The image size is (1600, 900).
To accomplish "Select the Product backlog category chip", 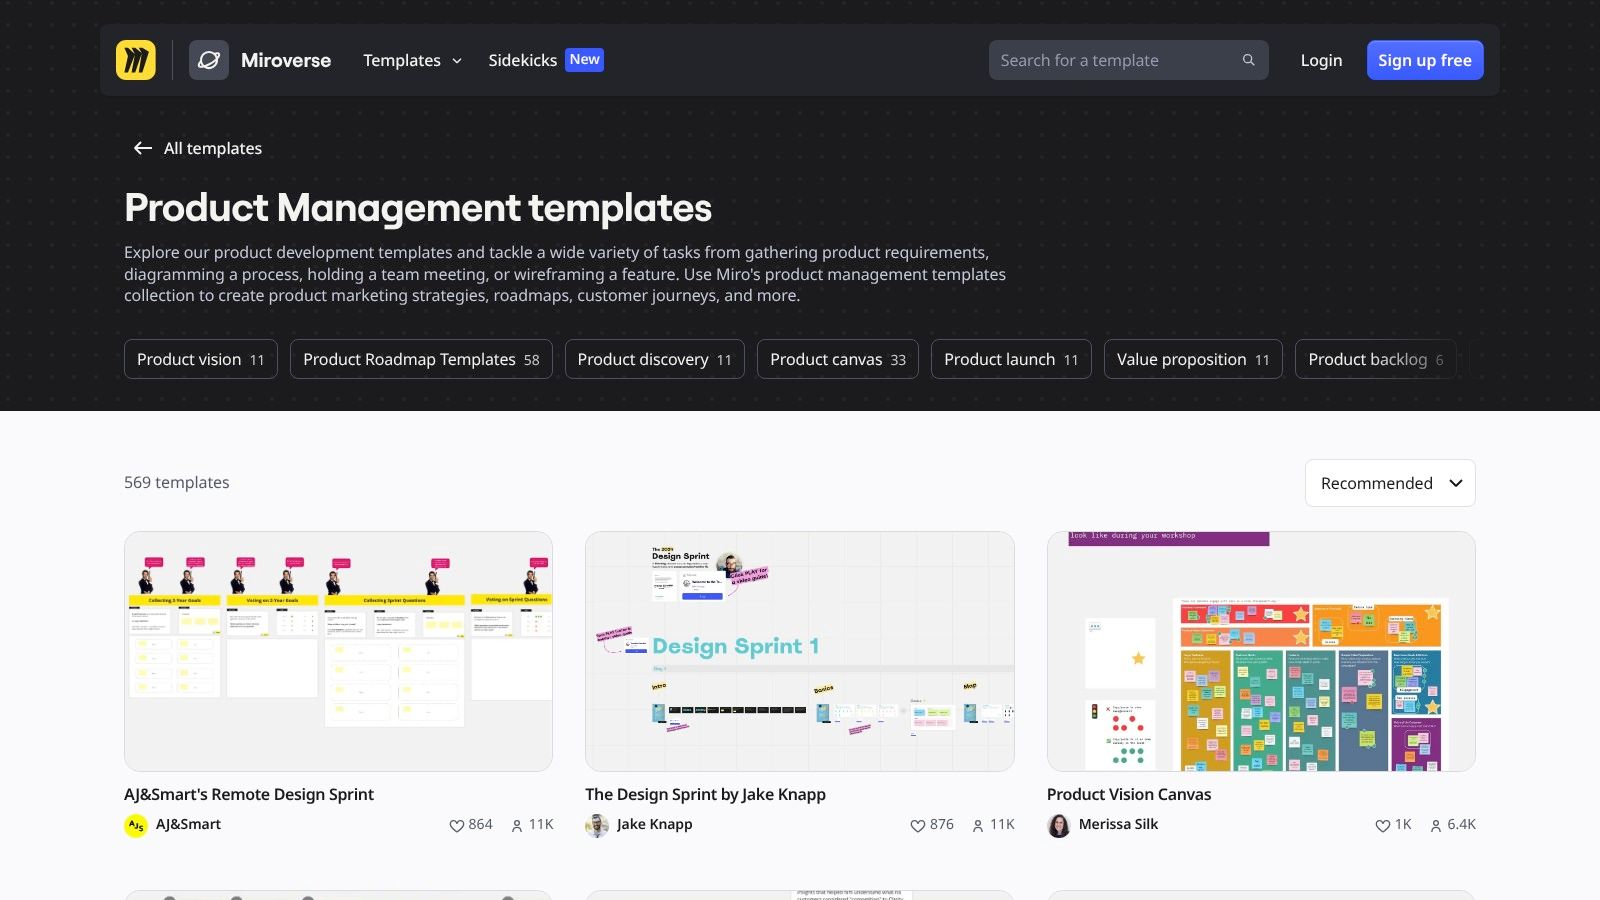I will tap(1376, 359).
